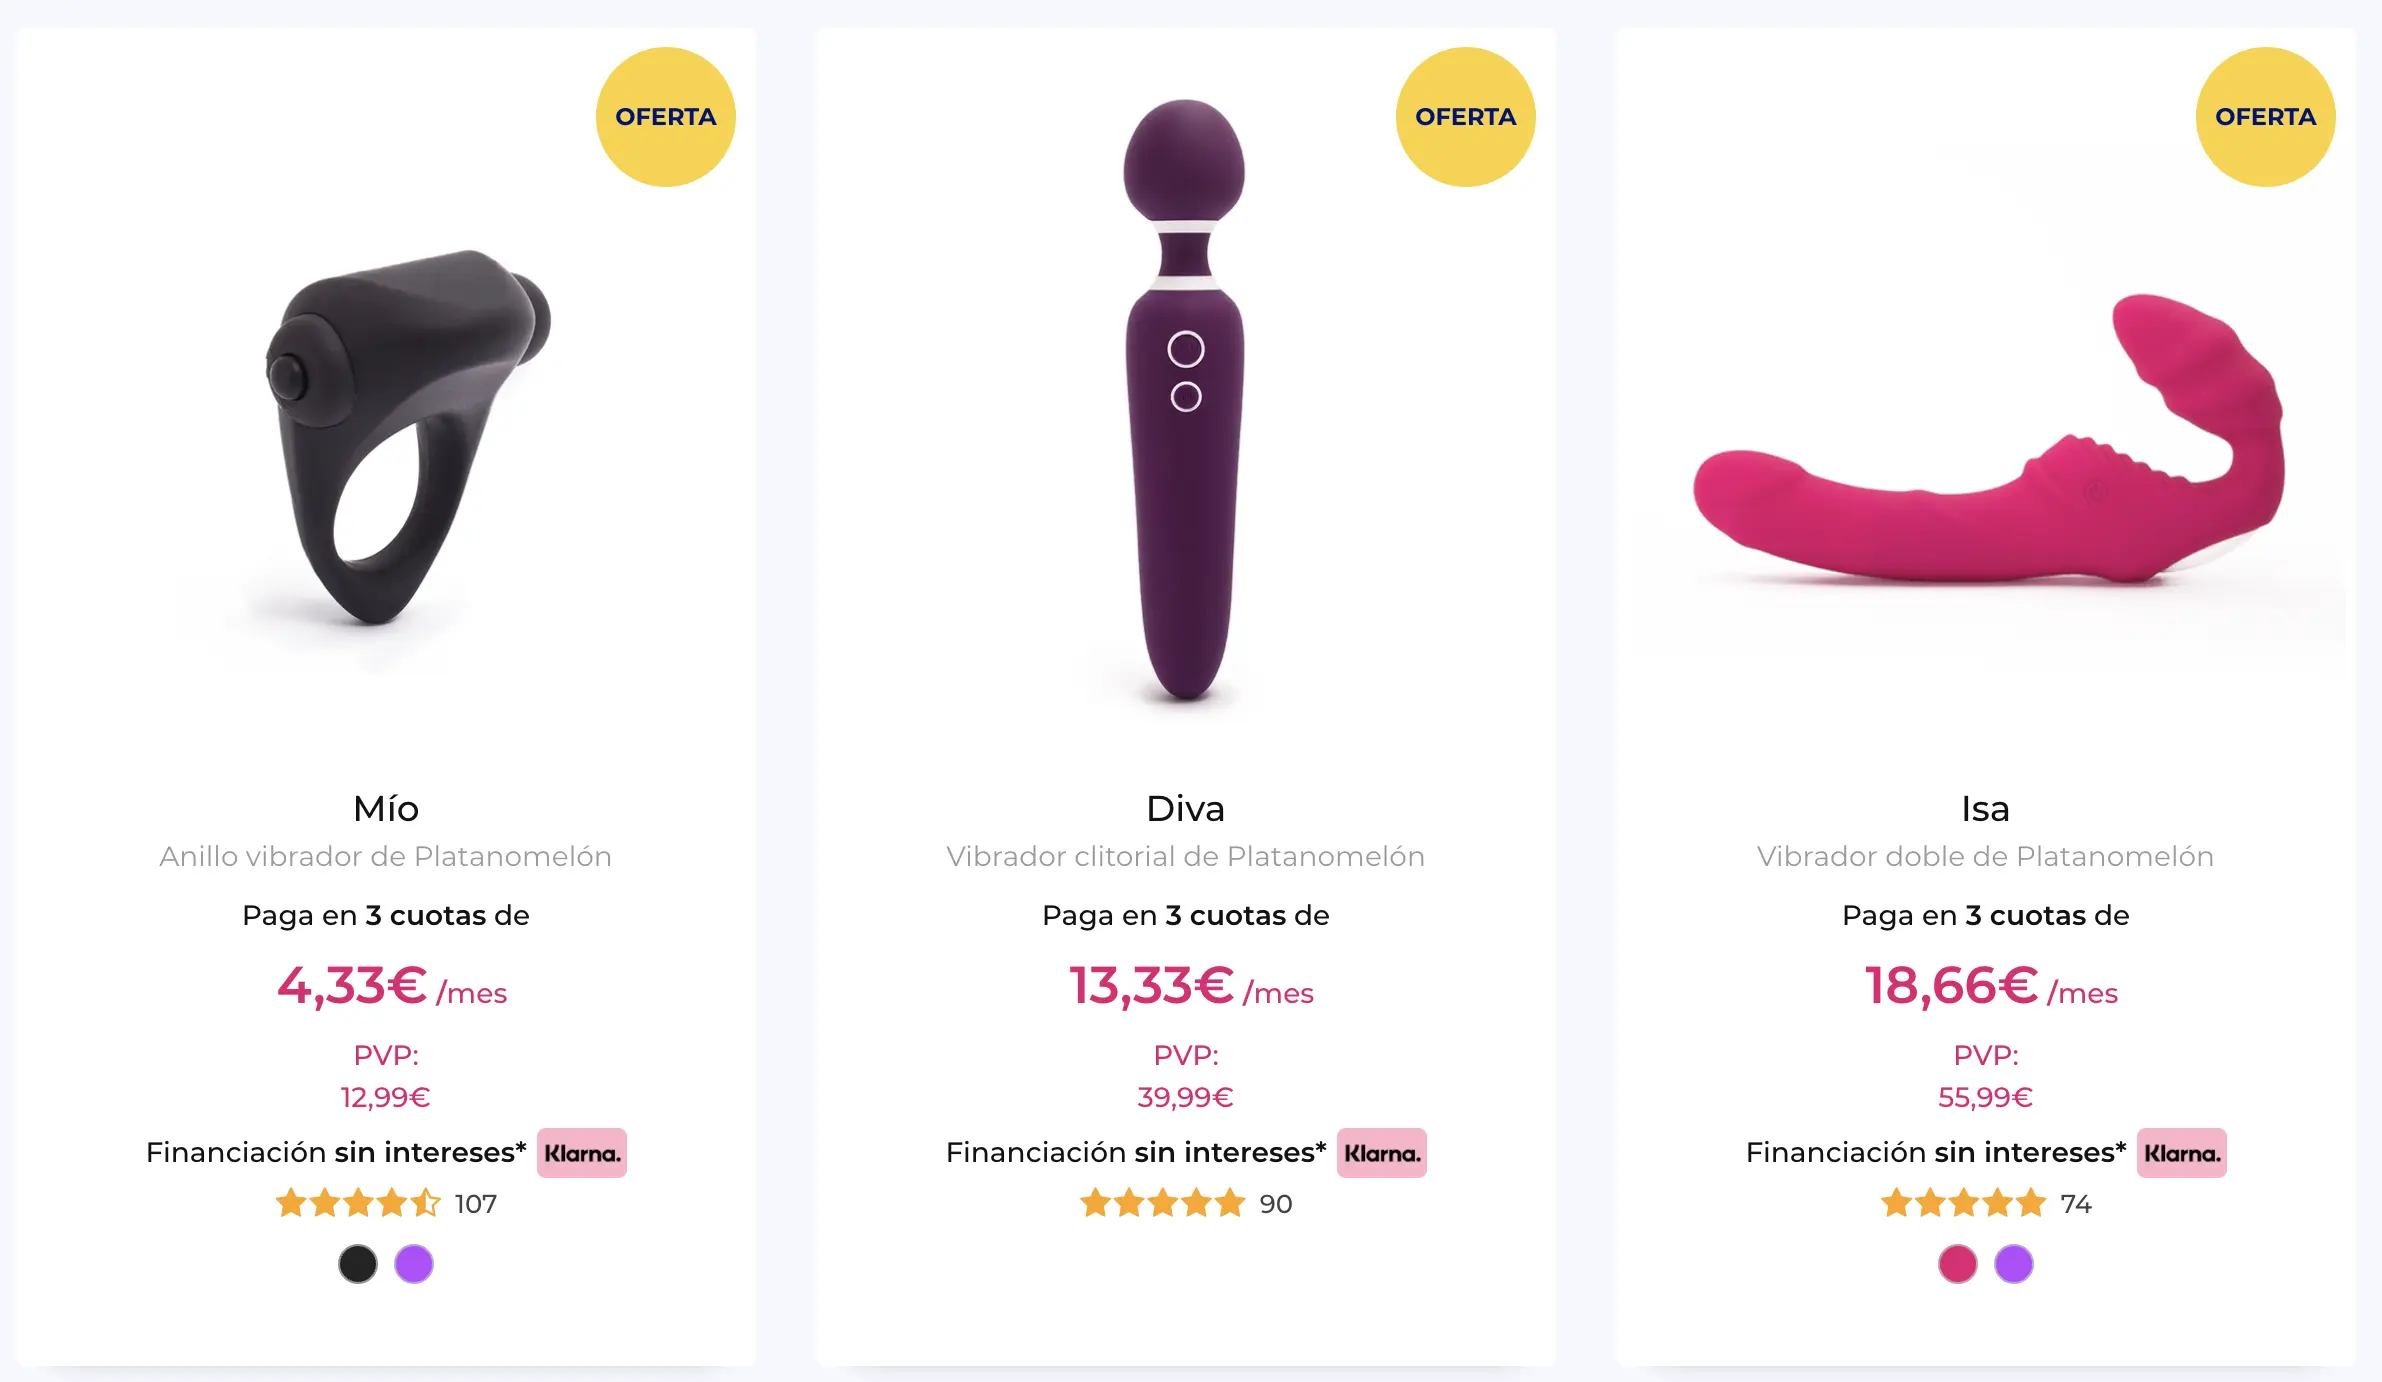This screenshot has width=2382, height=1382.
Task: Click the Diva product image
Action: click(x=1185, y=400)
